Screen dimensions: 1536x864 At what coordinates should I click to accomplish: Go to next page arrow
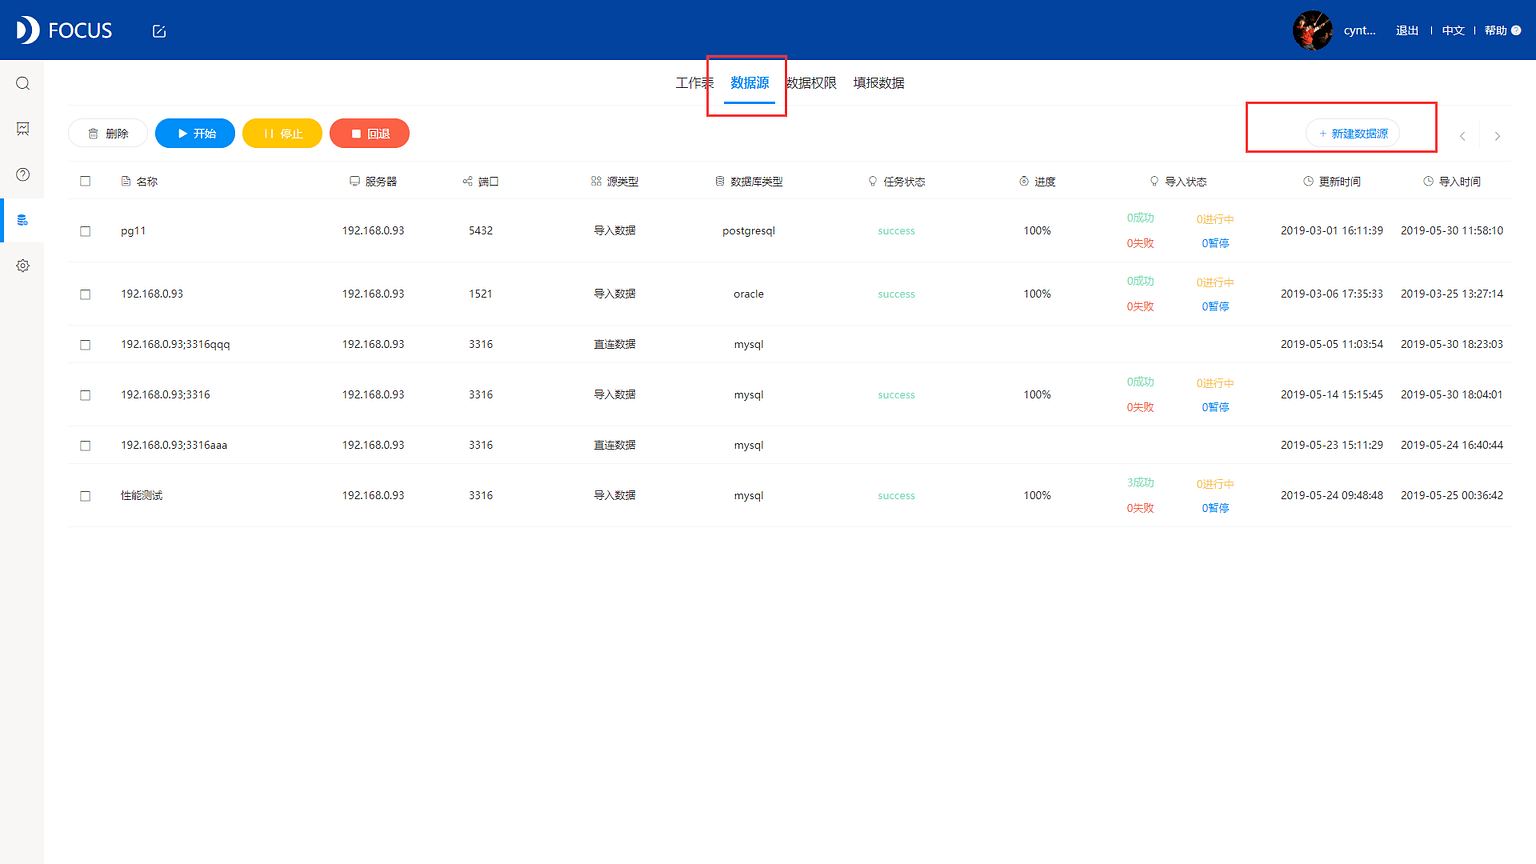[1497, 136]
